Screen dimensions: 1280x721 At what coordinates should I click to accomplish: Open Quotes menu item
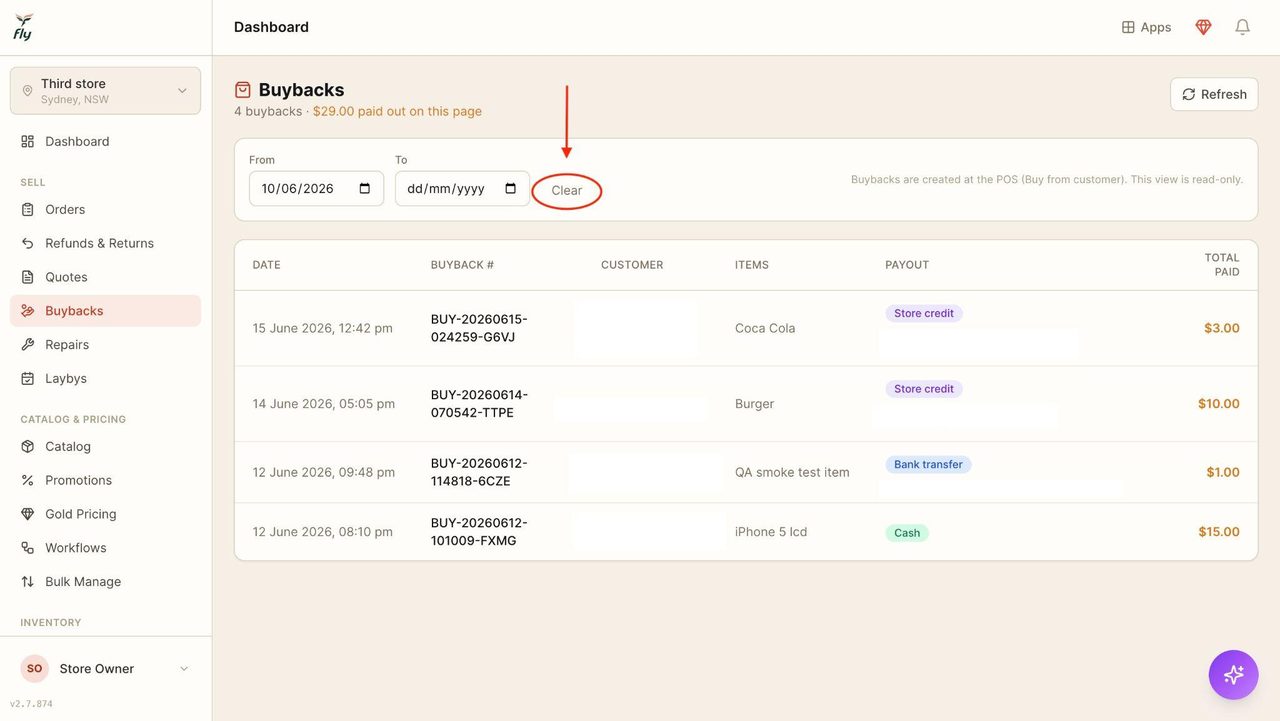105,277
